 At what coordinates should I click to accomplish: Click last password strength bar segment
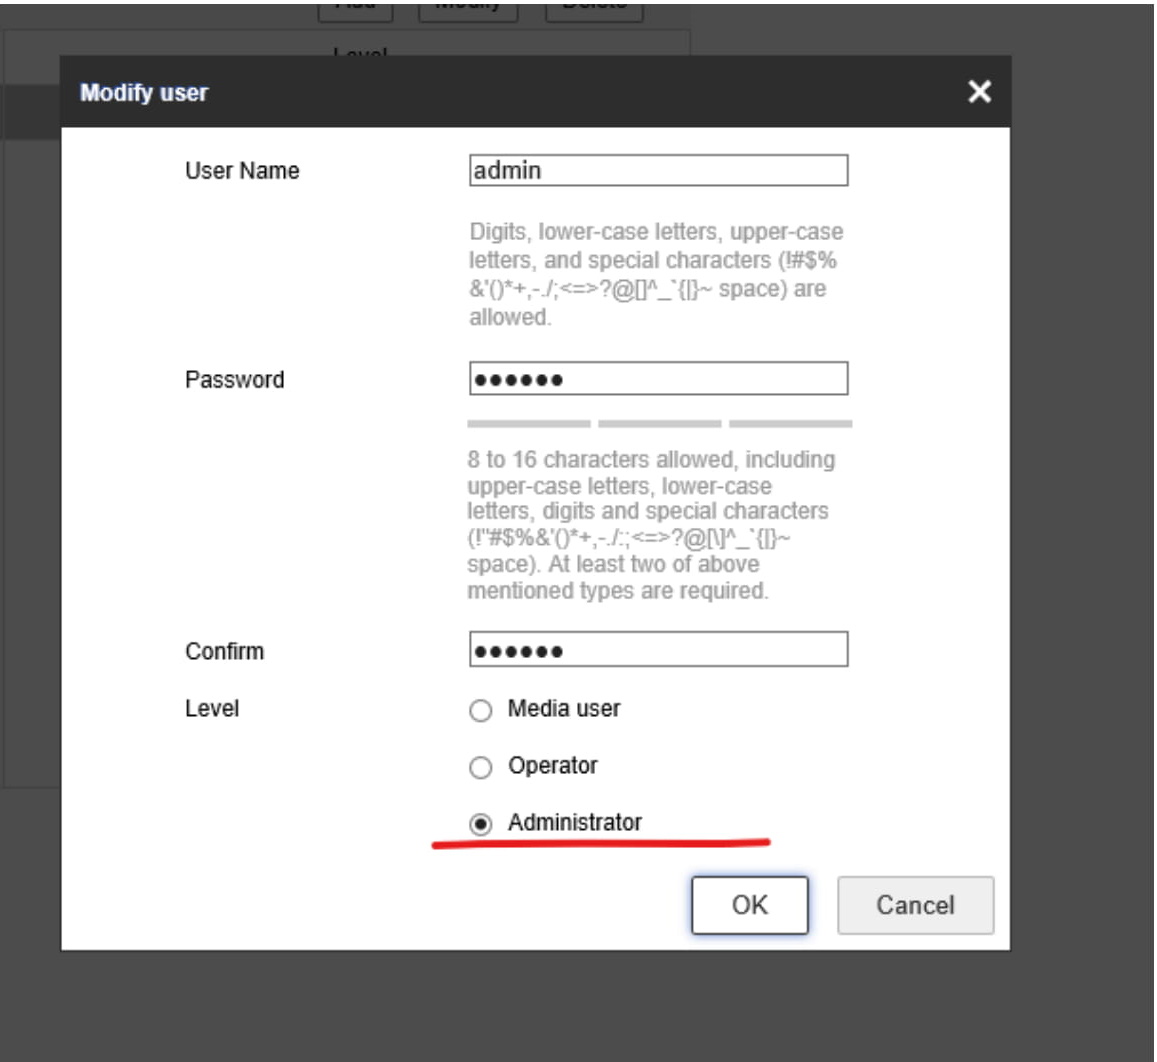tap(790, 424)
